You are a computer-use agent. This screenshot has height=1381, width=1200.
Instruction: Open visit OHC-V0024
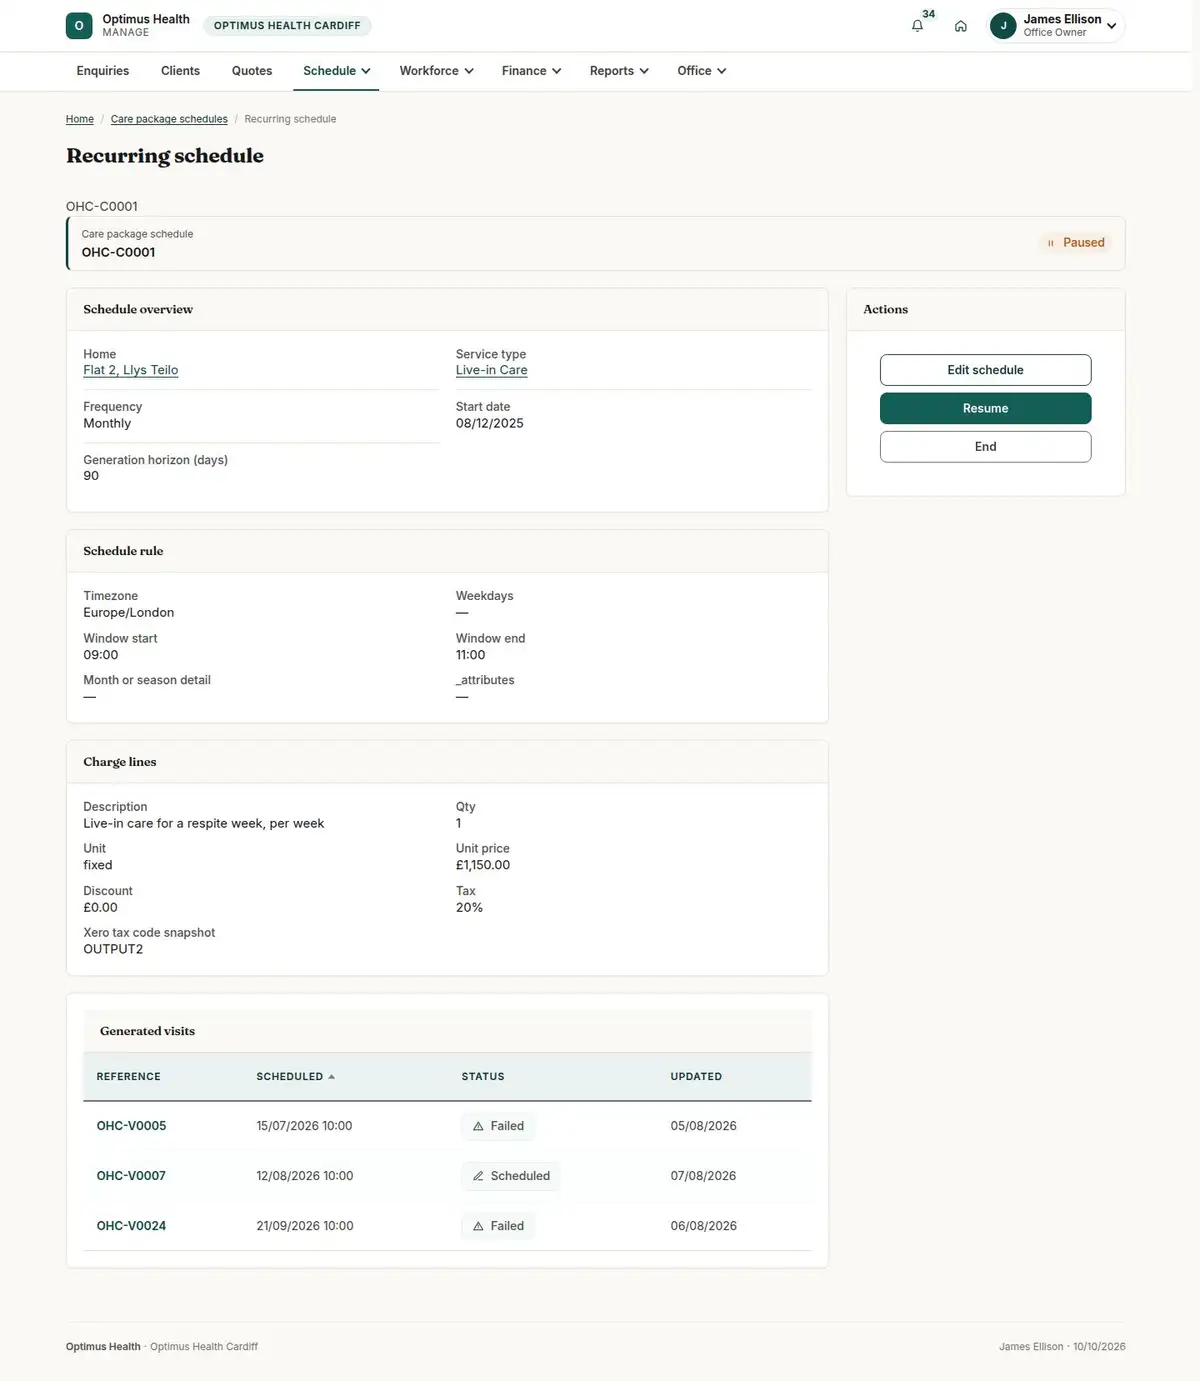point(131,1226)
